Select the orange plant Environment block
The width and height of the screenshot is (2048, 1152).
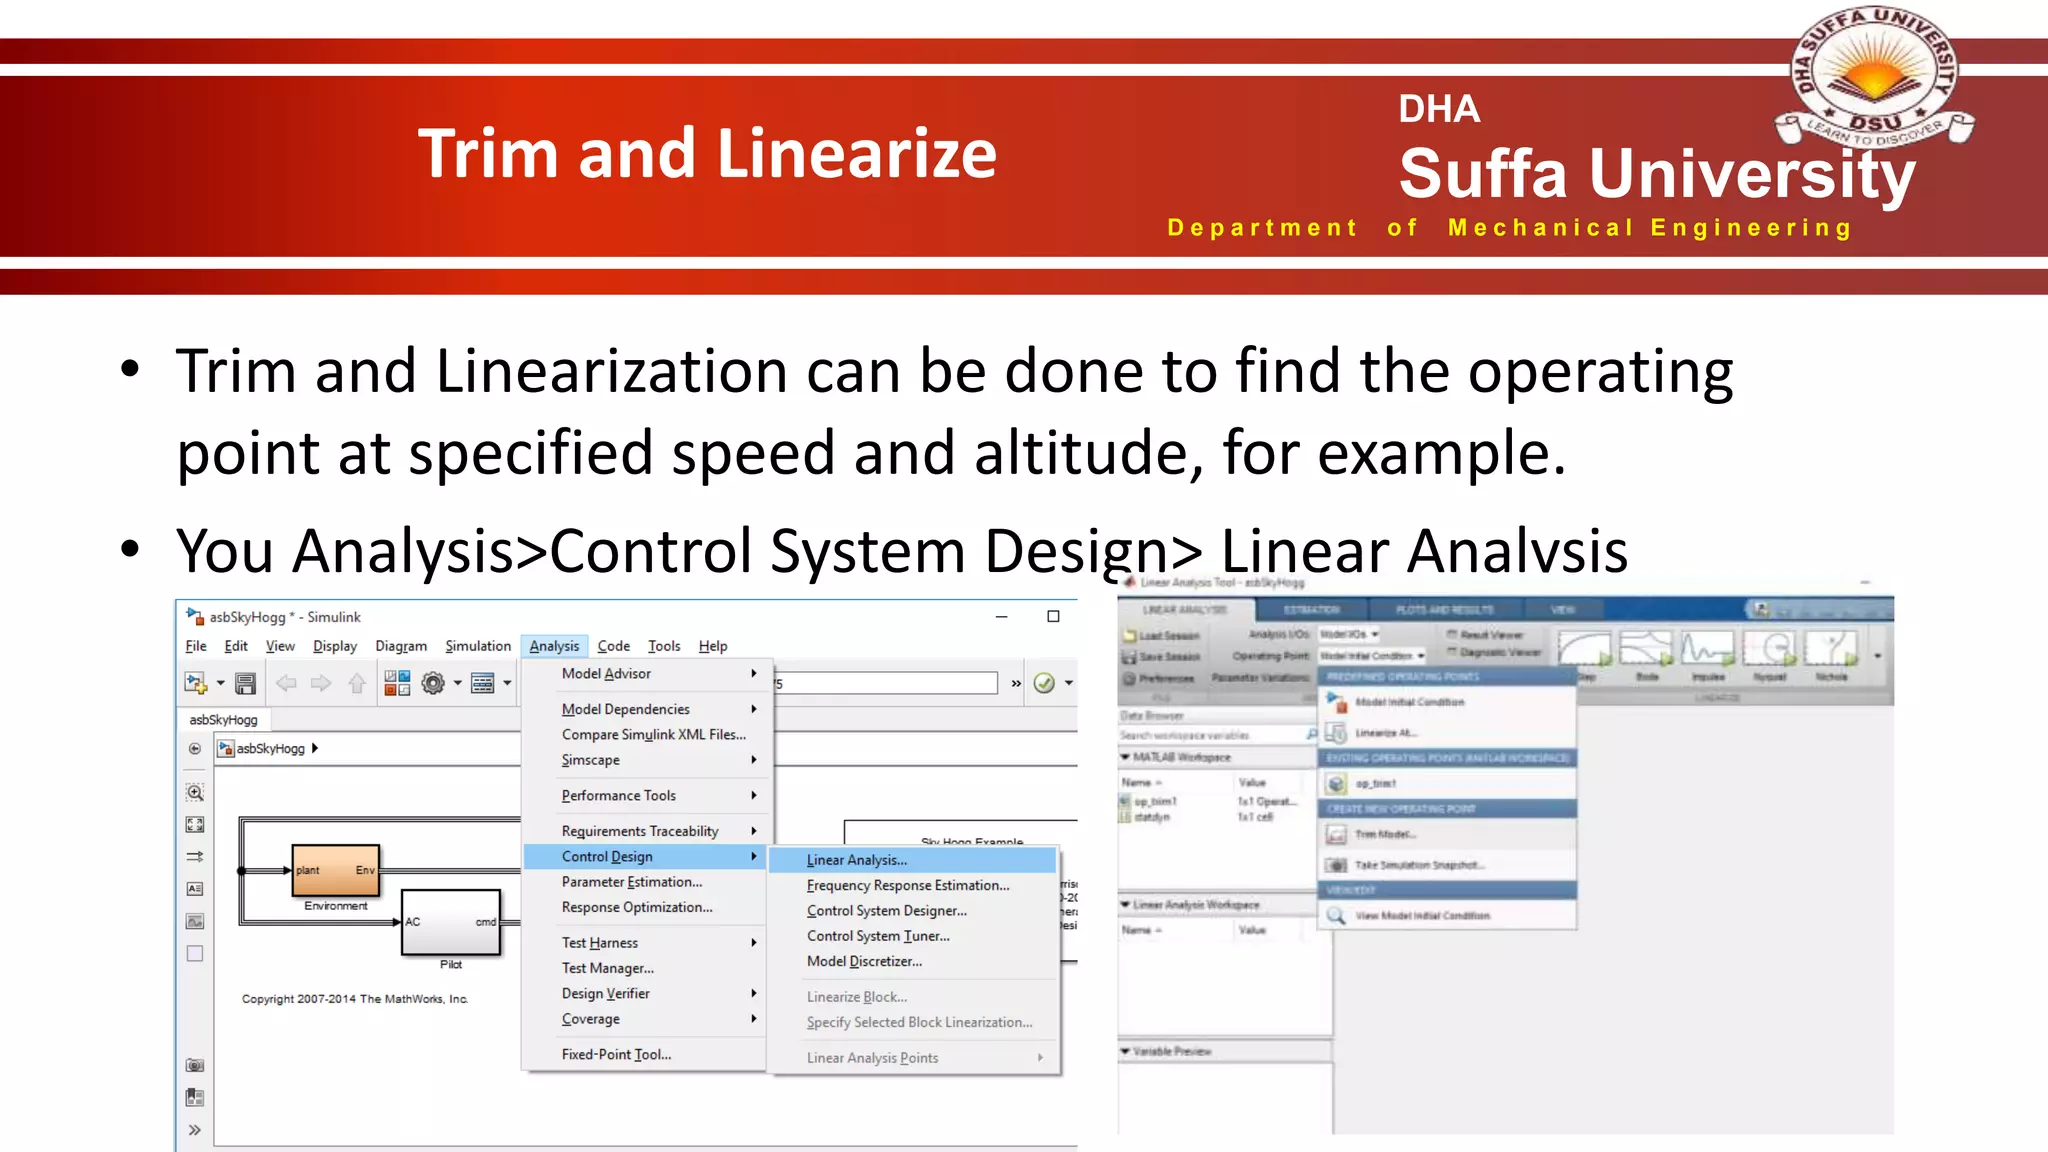coord(336,870)
